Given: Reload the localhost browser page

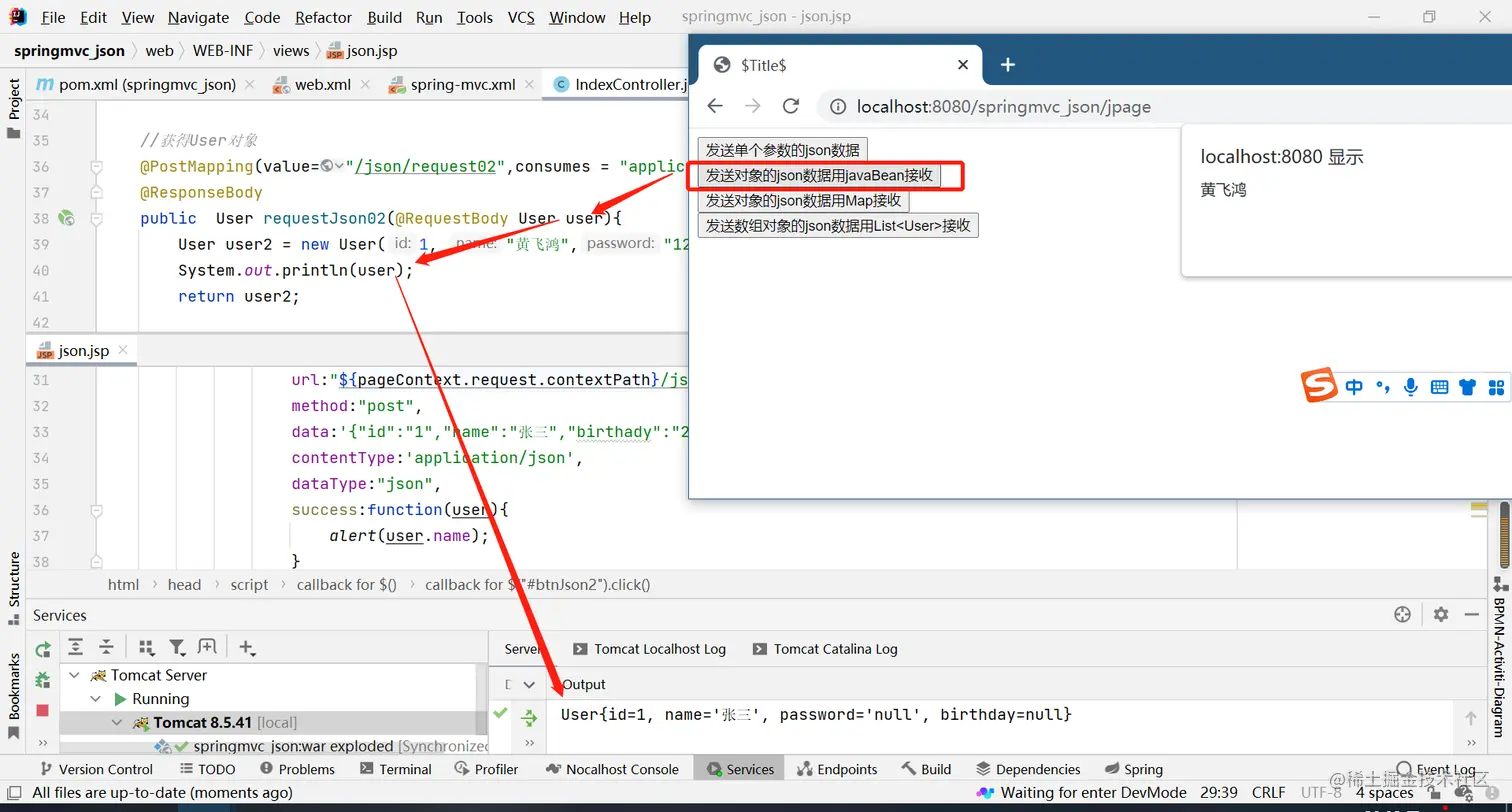Looking at the screenshot, I should click(791, 106).
